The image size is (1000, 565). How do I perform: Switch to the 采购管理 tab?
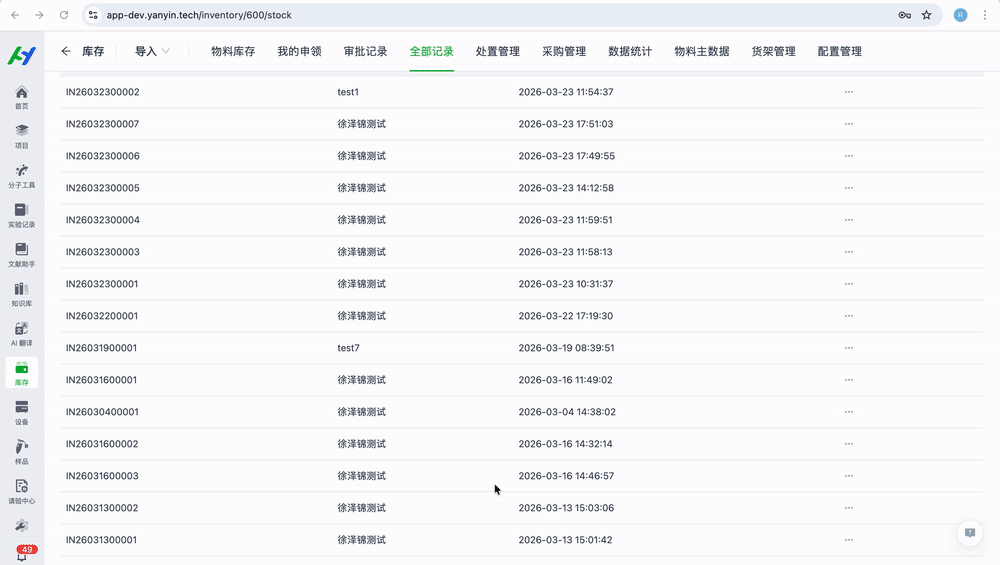(564, 51)
